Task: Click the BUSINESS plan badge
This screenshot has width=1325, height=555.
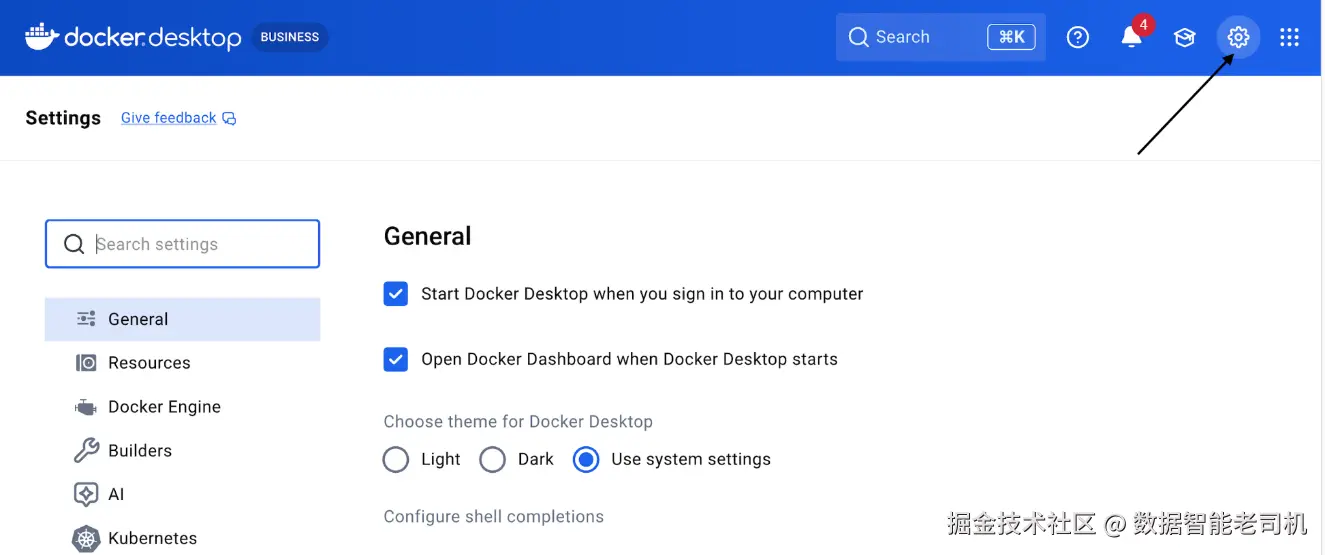Action: pyautogui.click(x=290, y=37)
